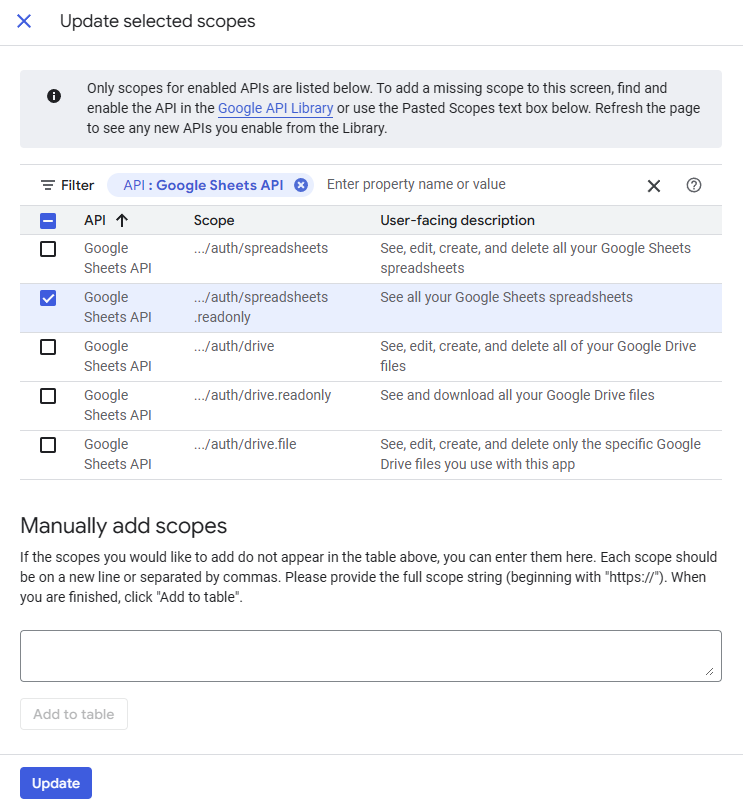
Task: Focus the manually add scopes text box
Action: point(370,656)
